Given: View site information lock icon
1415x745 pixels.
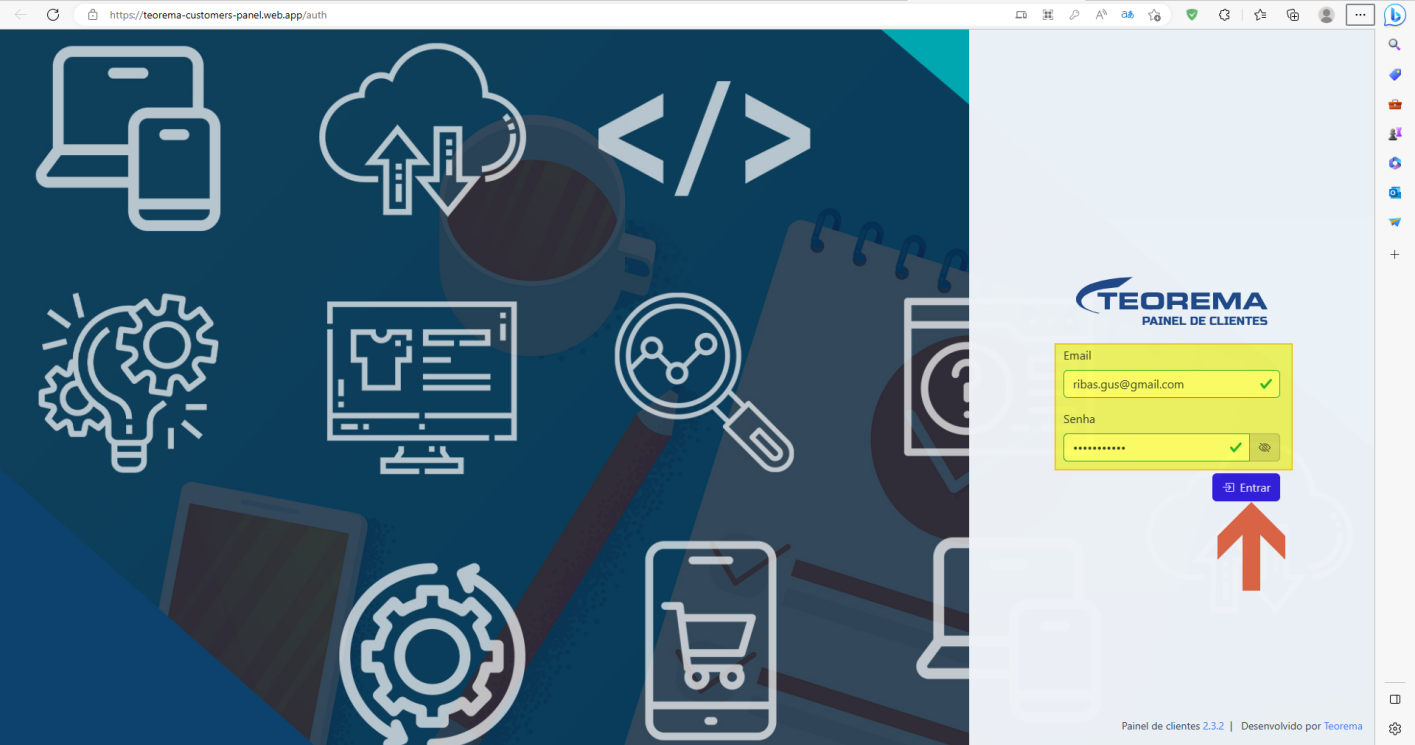Looking at the screenshot, I should [x=92, y=15].
